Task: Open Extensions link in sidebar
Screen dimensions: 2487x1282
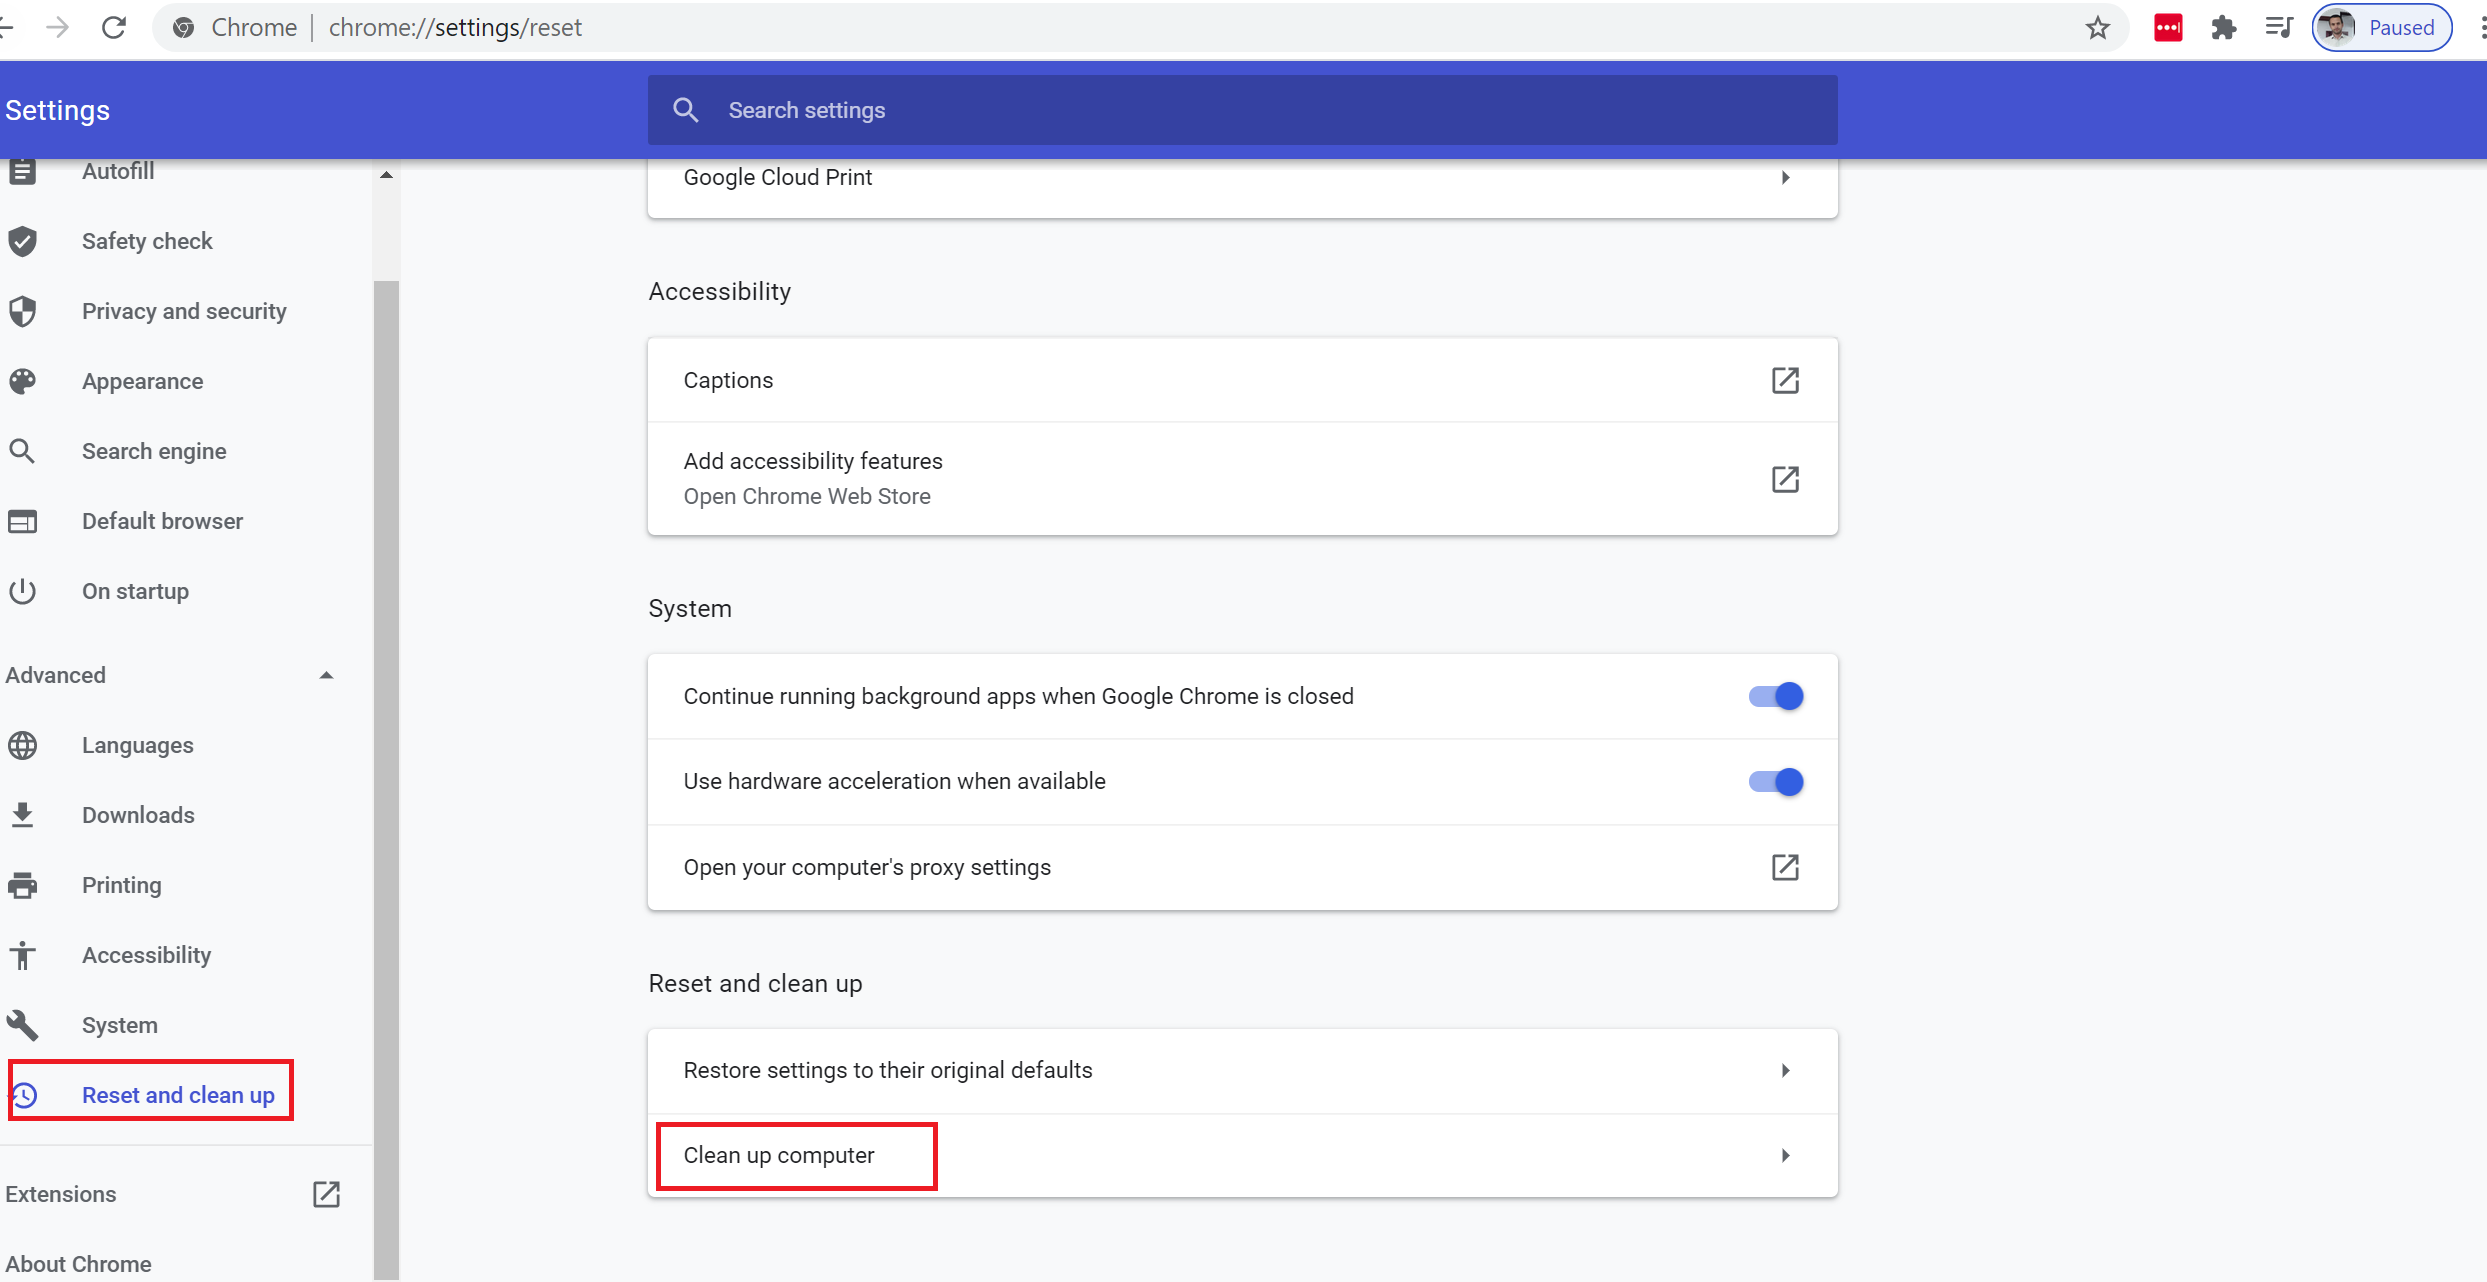Action: pyautogui.click(x=61, y=1194)
